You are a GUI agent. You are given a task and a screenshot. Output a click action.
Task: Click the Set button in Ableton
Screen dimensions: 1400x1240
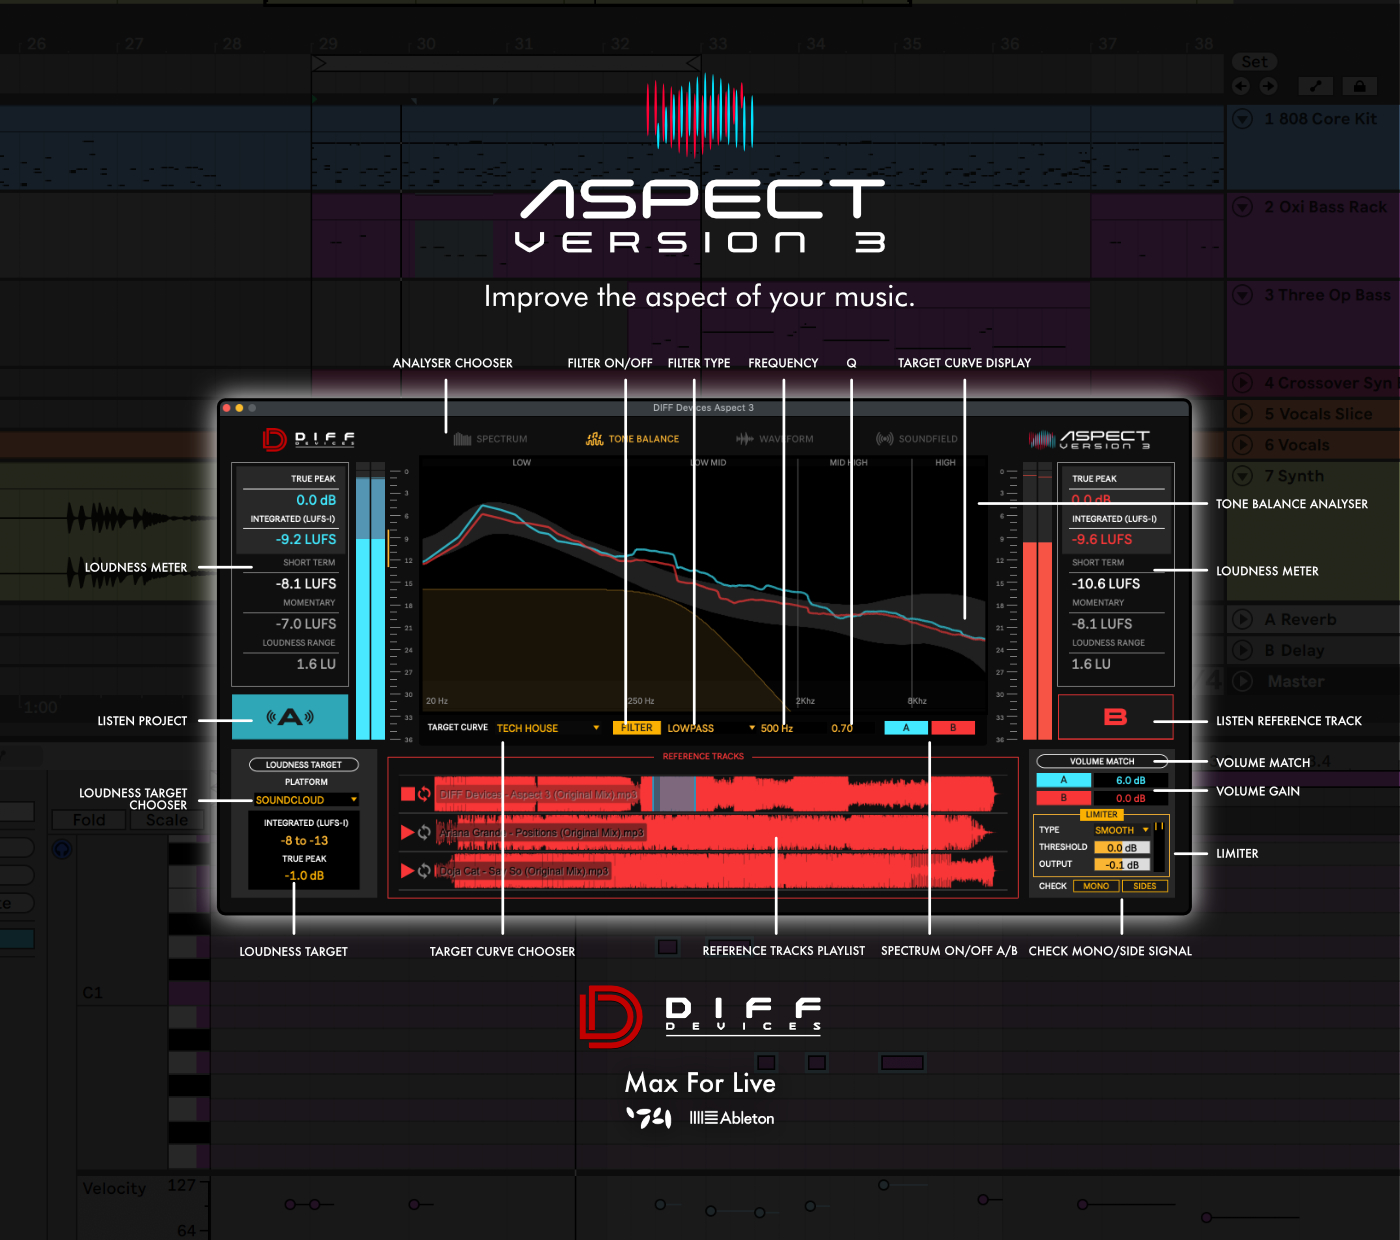(x=1255, y=62)
